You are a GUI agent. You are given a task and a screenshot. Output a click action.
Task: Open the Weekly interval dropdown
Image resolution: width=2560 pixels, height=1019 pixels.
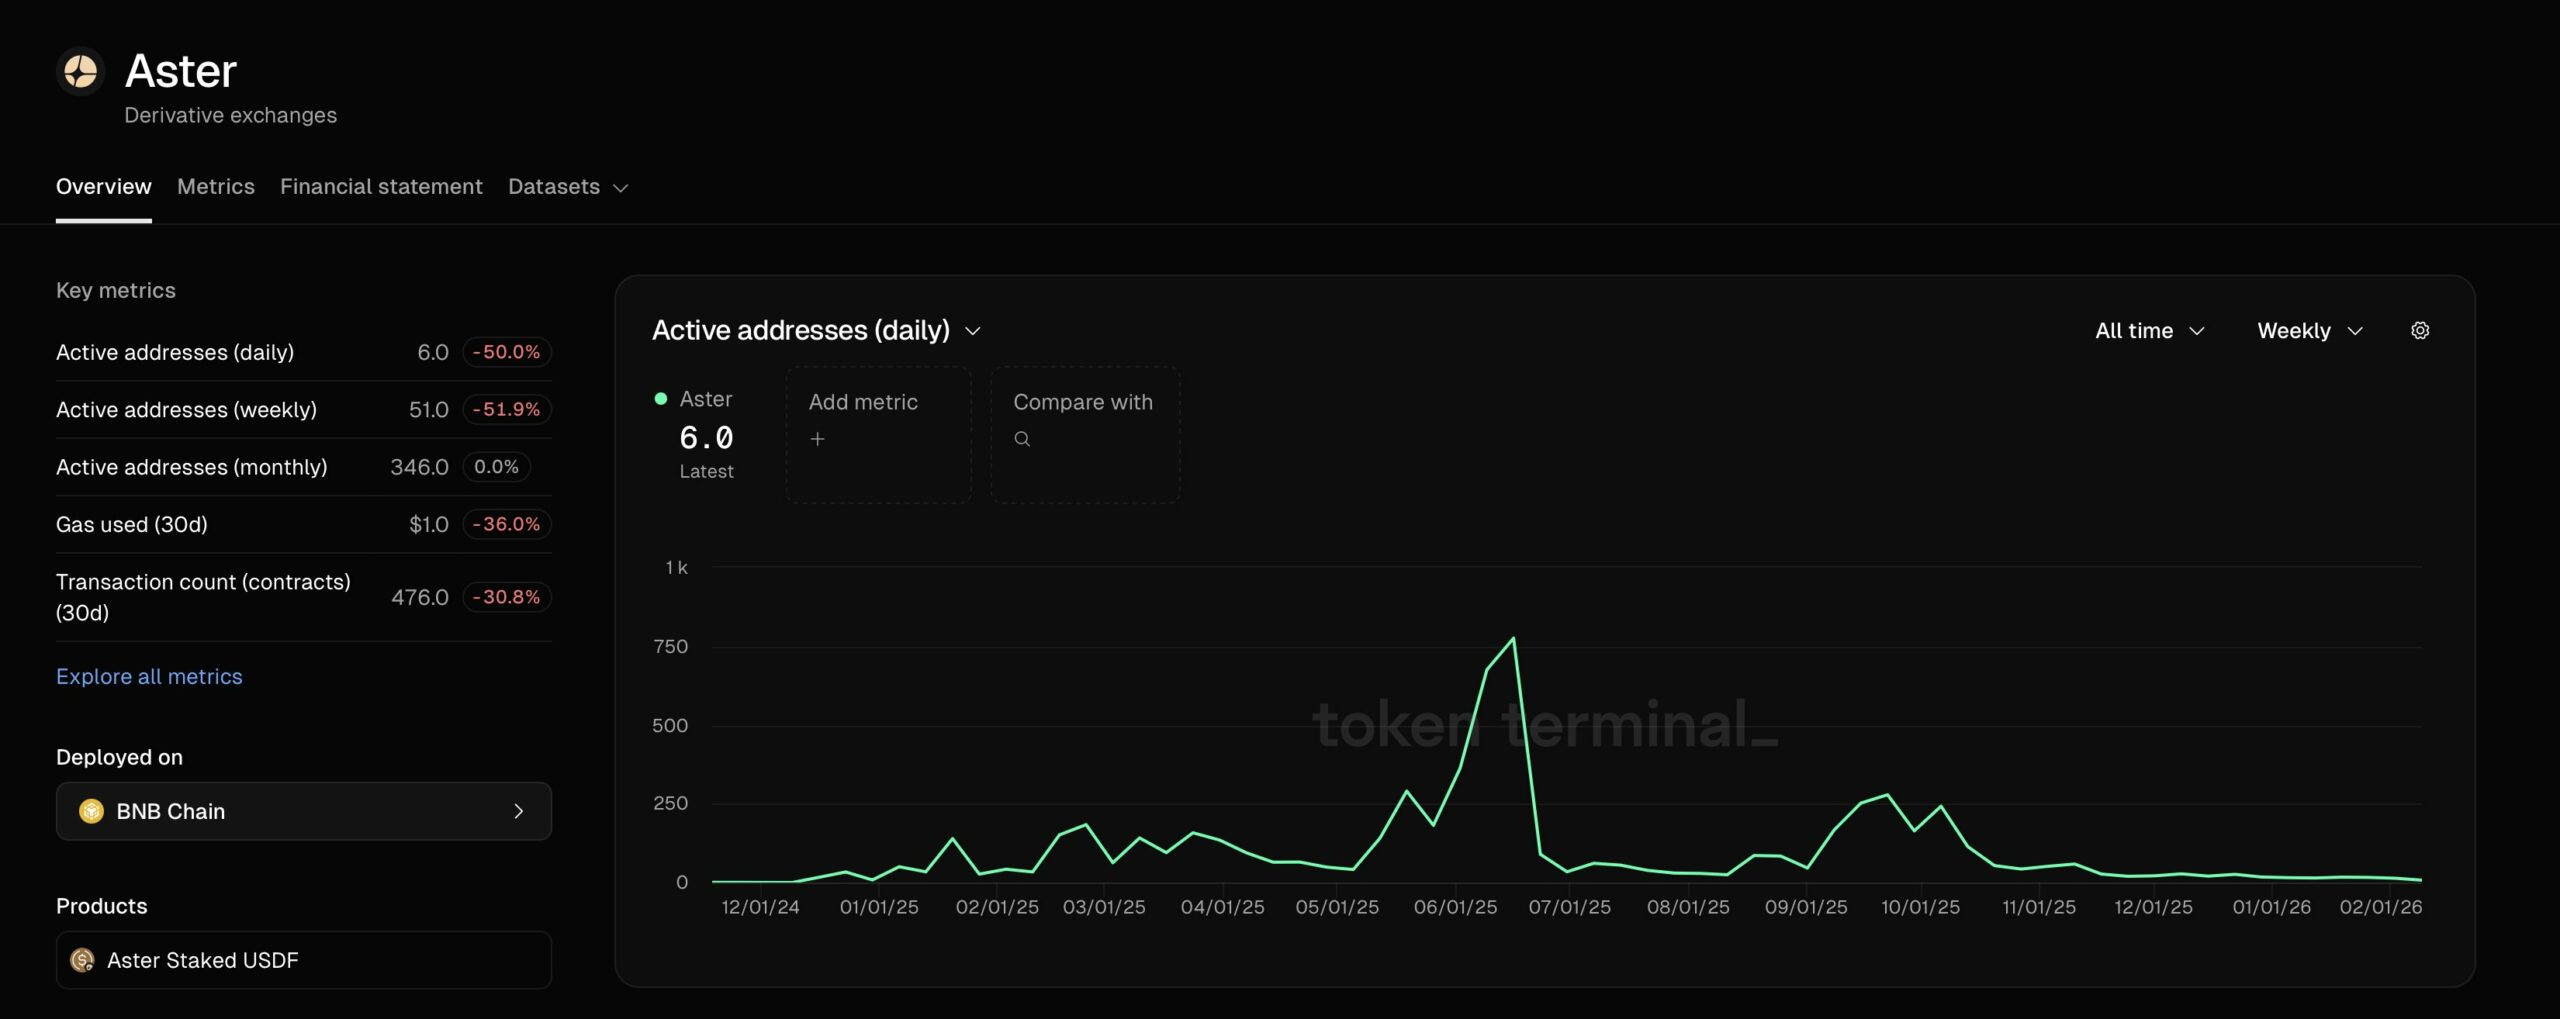2310,330
